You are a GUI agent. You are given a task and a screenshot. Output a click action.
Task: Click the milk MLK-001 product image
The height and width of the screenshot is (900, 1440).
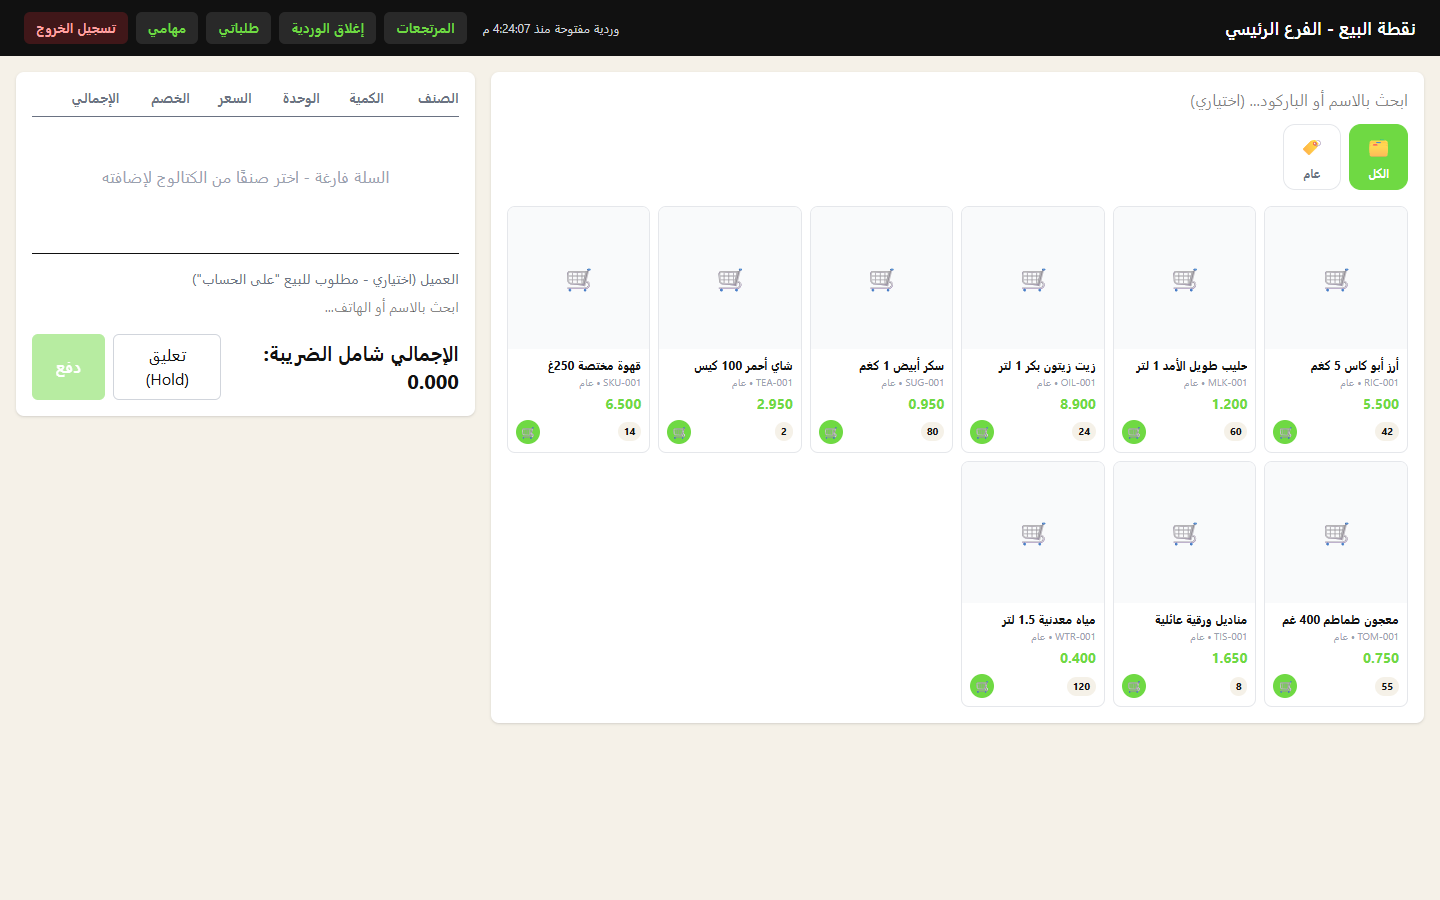click(1184, 279)
